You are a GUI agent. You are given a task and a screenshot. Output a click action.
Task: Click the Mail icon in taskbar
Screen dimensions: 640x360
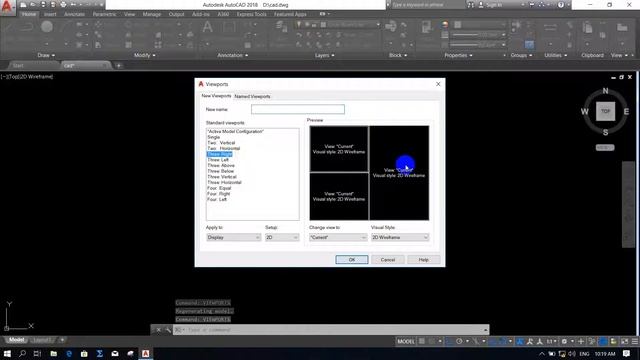click(115, 353)
